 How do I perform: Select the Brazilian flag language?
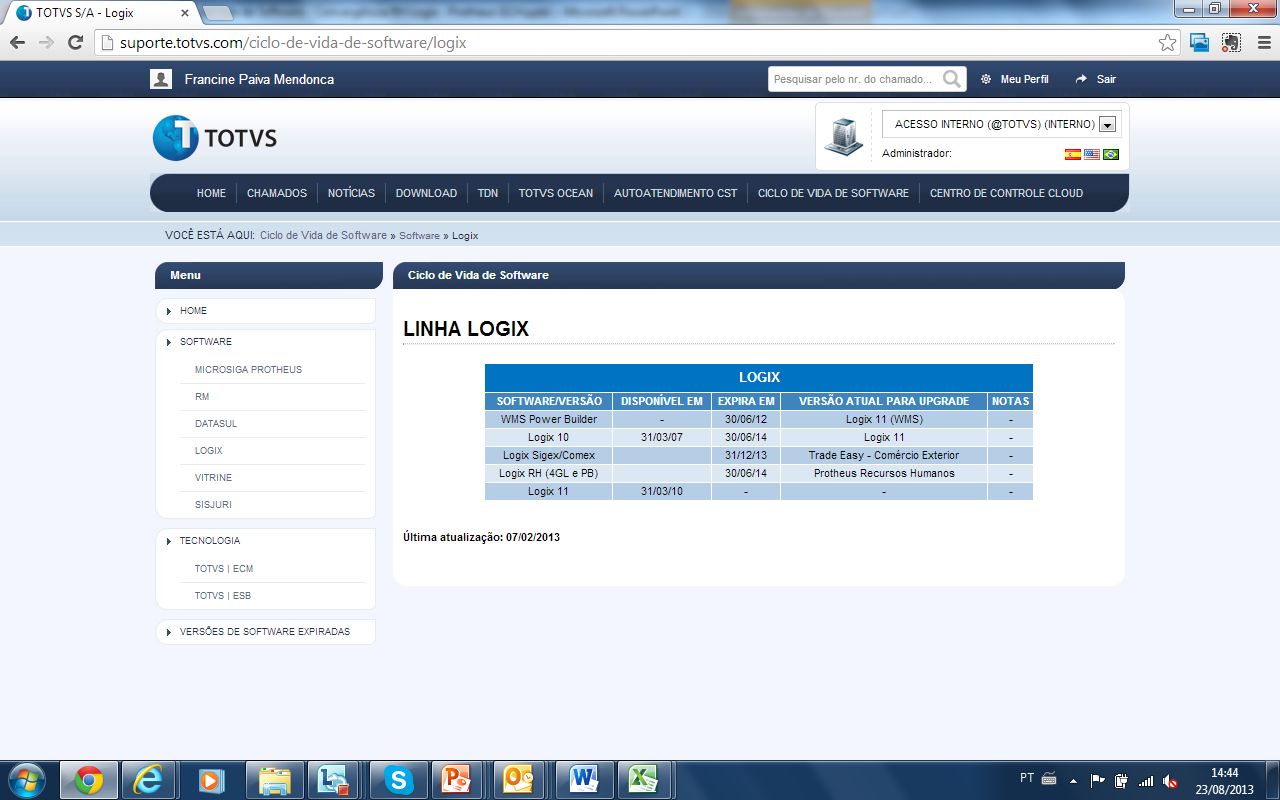(x=1111, y=154)
